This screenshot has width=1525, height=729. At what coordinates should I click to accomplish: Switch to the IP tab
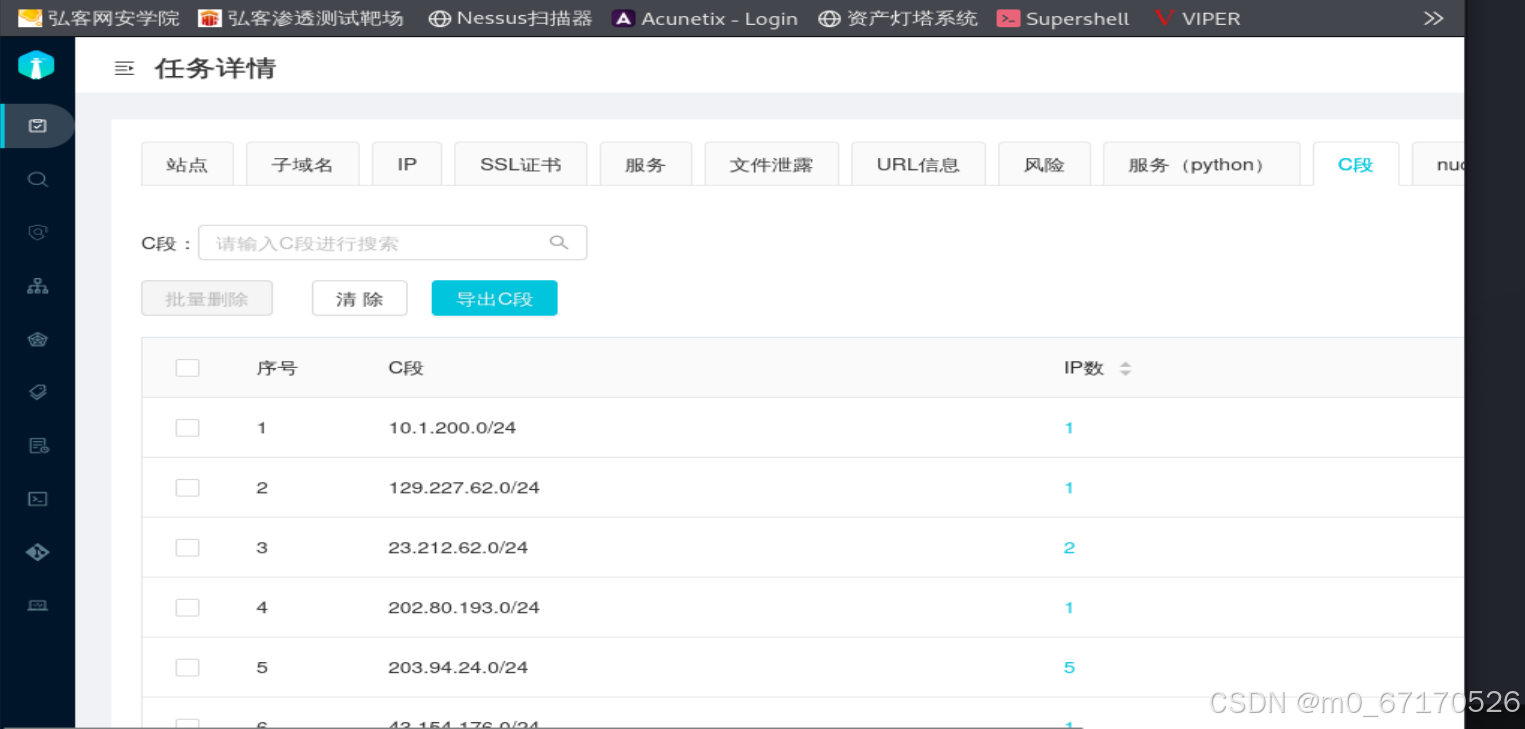(407, 164)
